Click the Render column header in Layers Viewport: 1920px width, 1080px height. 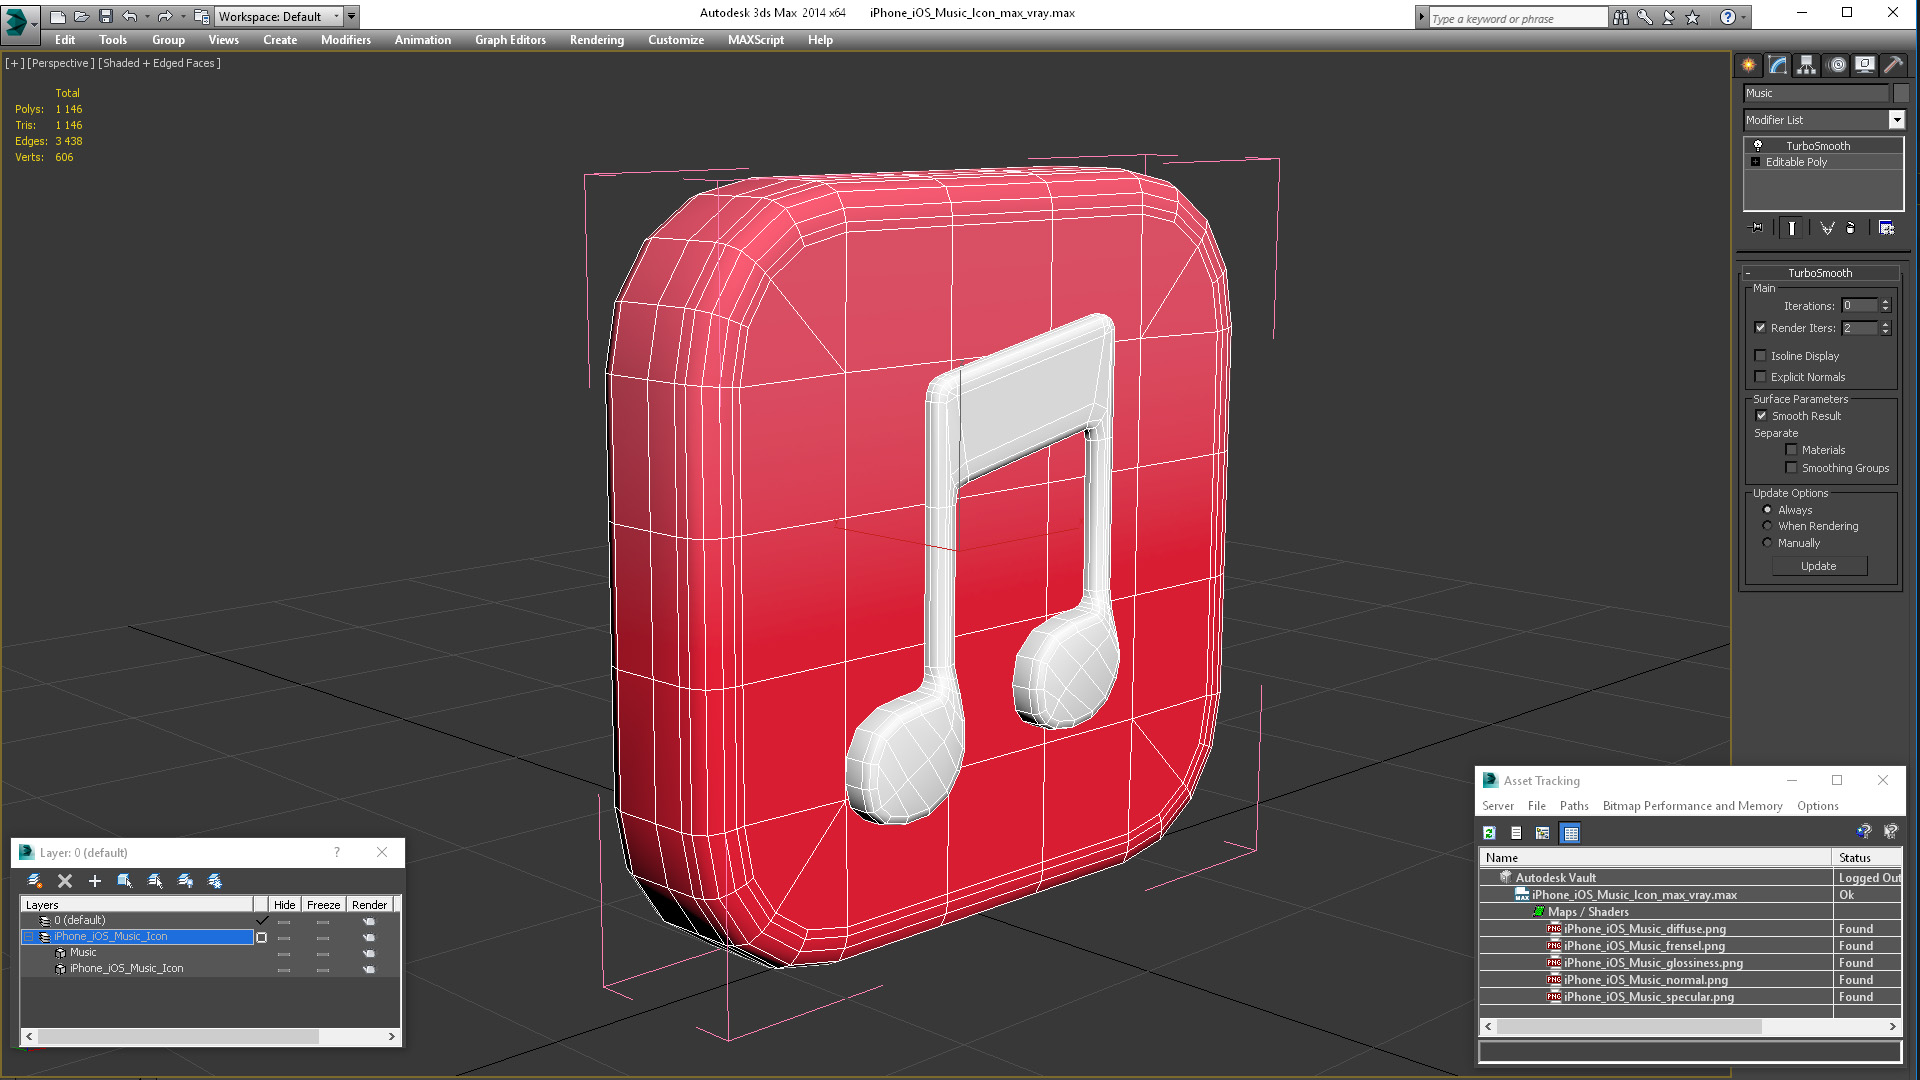[x=369, y=905]
